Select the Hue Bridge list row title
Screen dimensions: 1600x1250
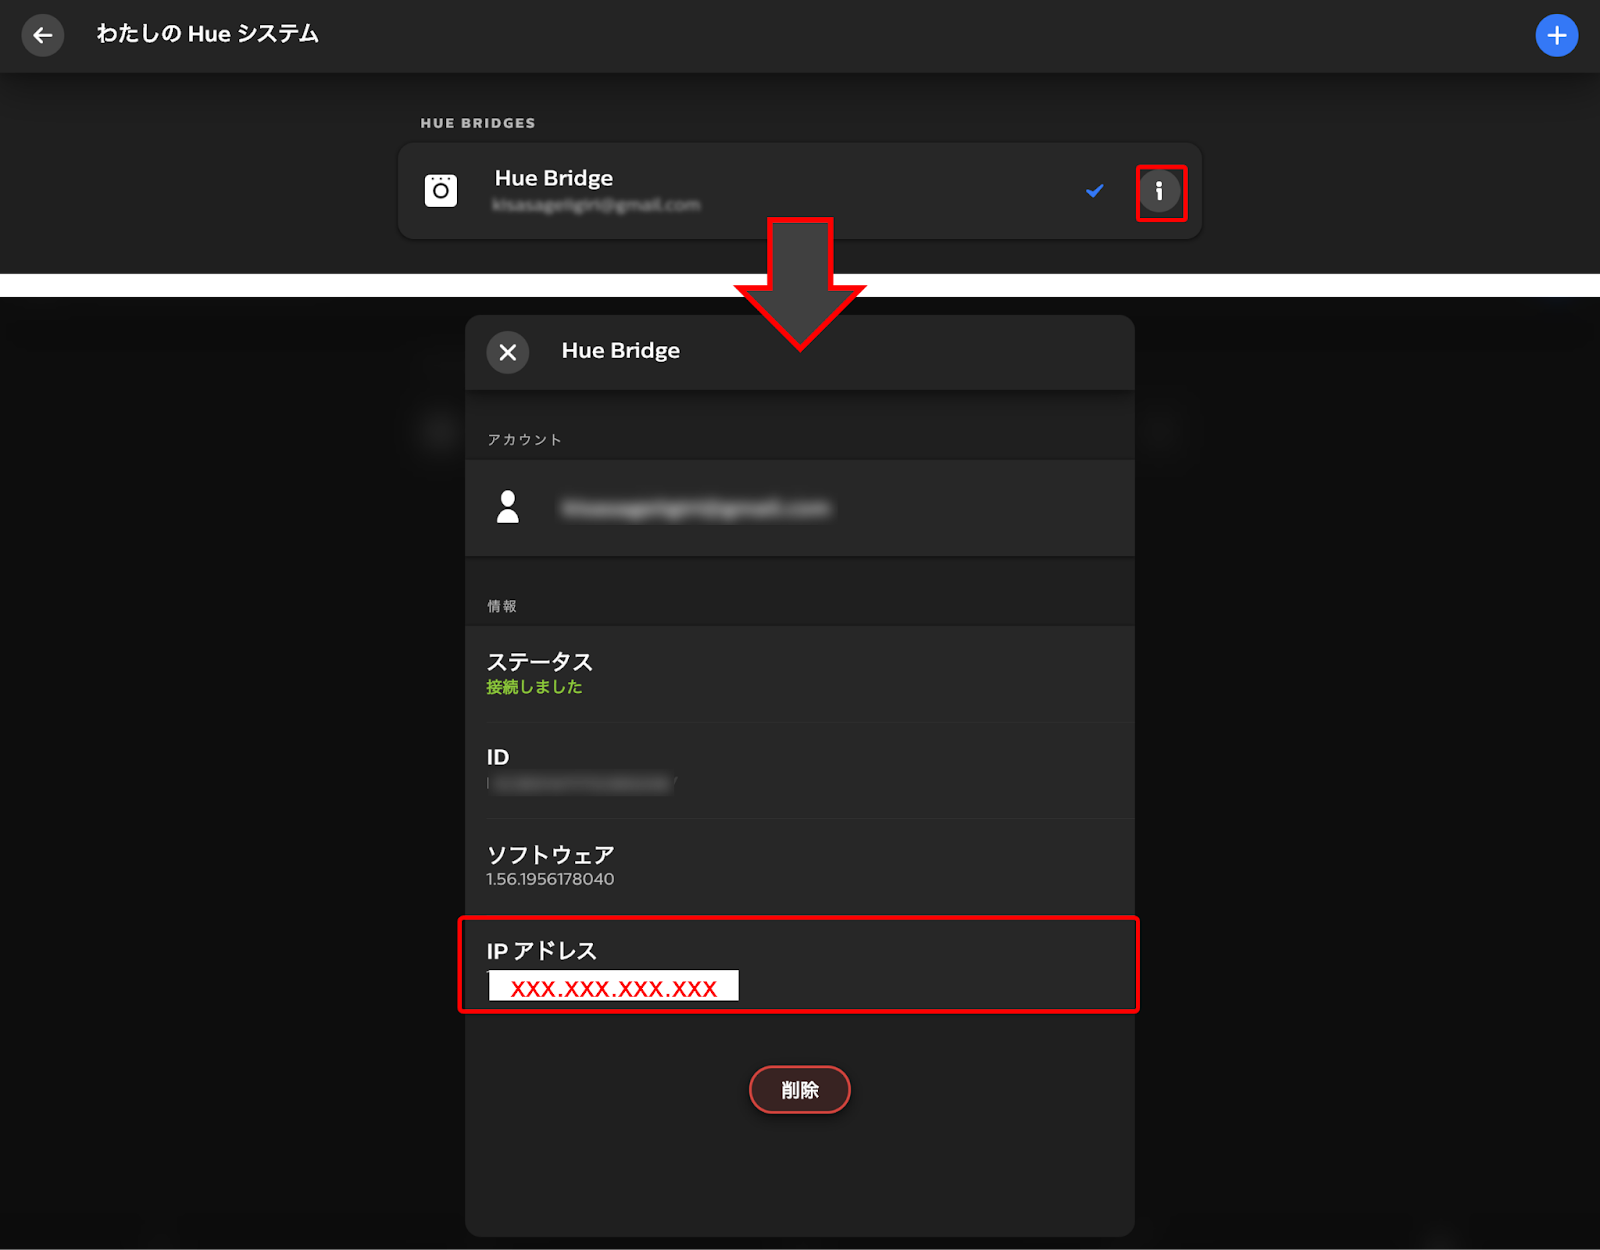pos(554,178)
